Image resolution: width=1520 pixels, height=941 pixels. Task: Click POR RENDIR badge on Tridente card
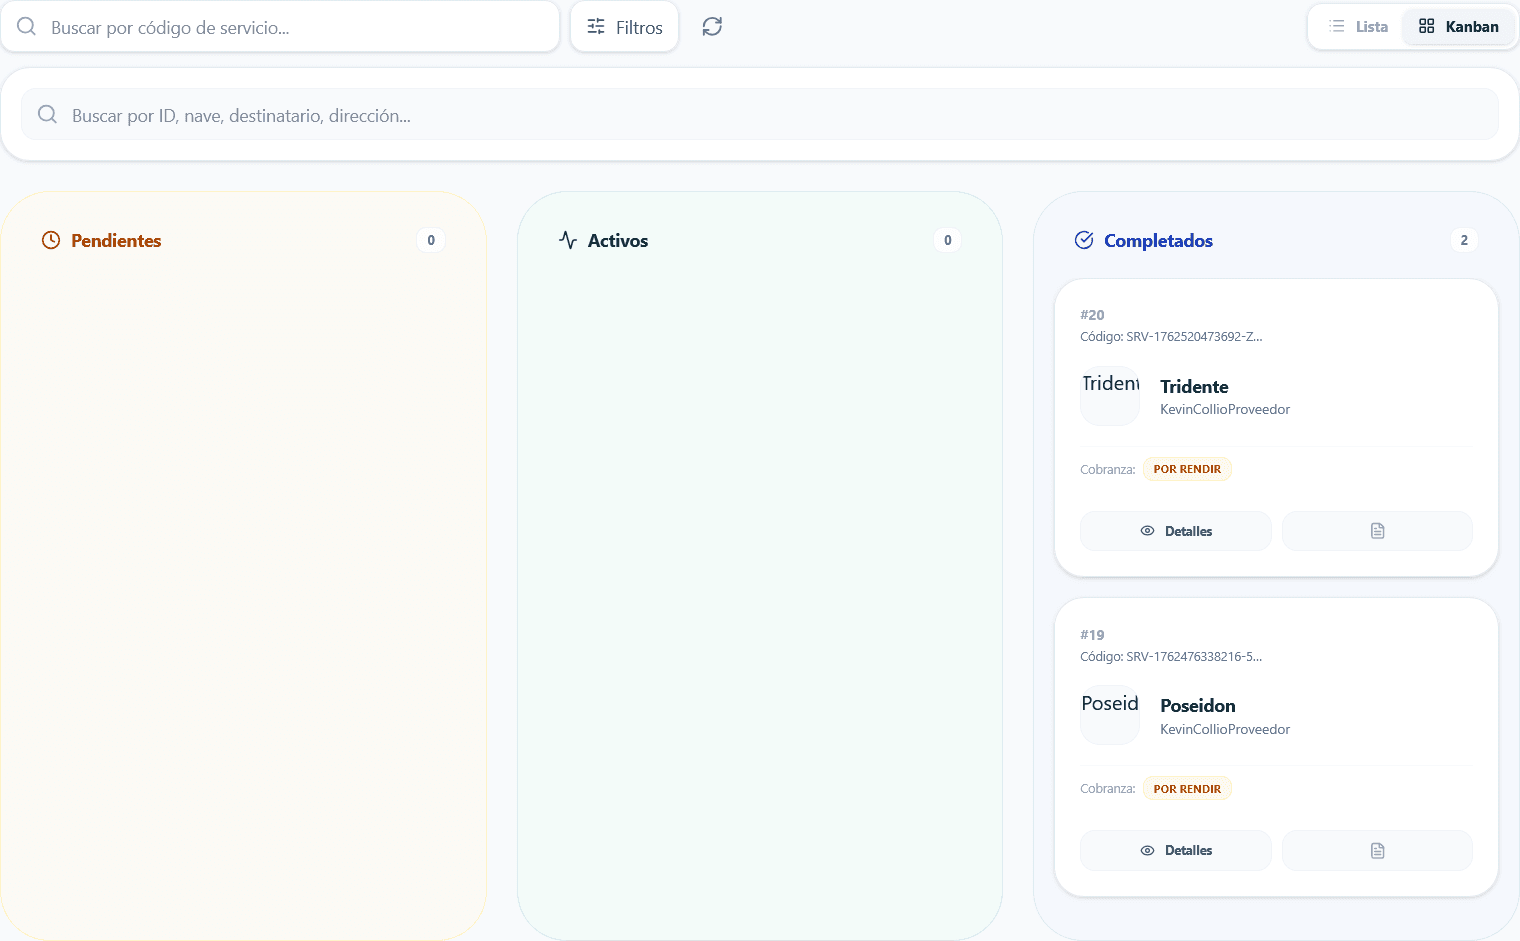pyautogui.click(x=1187, y=469)
